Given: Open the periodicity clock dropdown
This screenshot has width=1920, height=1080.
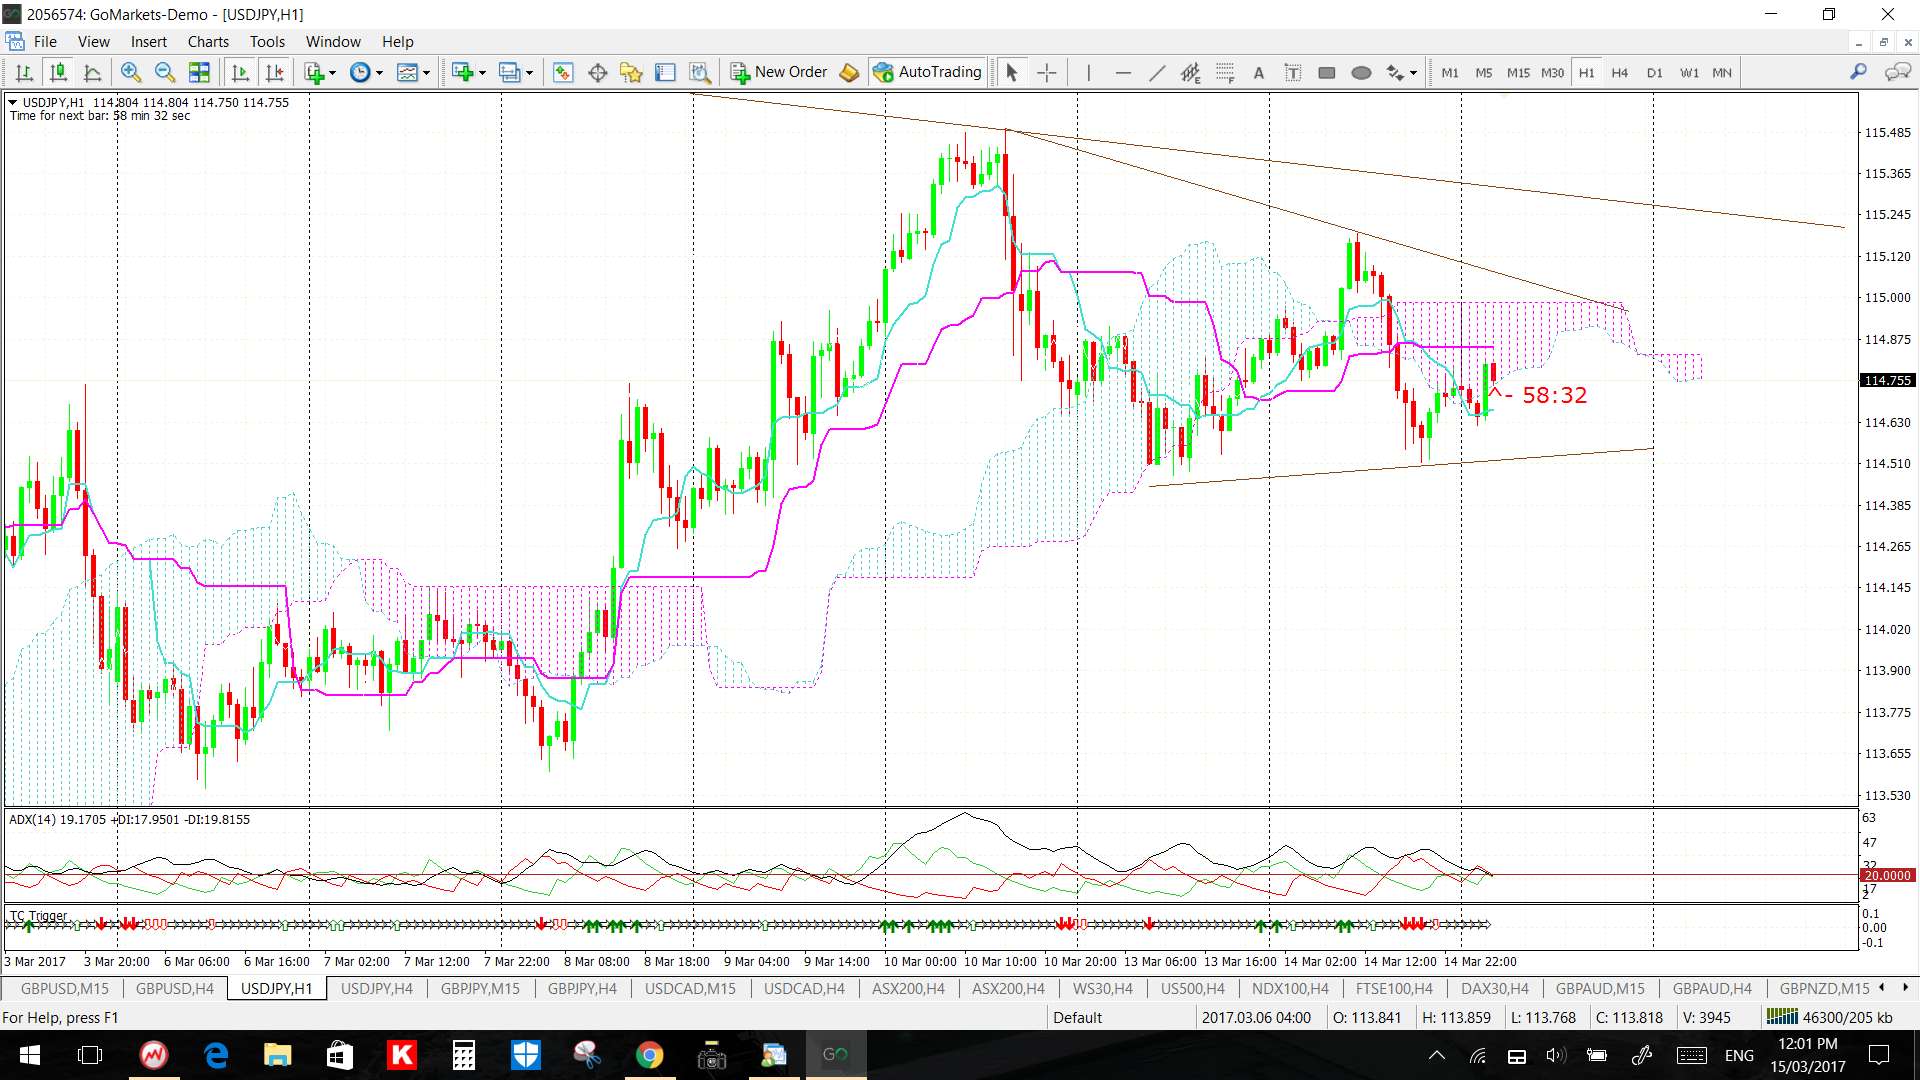Looking at the screenshot, I should coord(379,72).
